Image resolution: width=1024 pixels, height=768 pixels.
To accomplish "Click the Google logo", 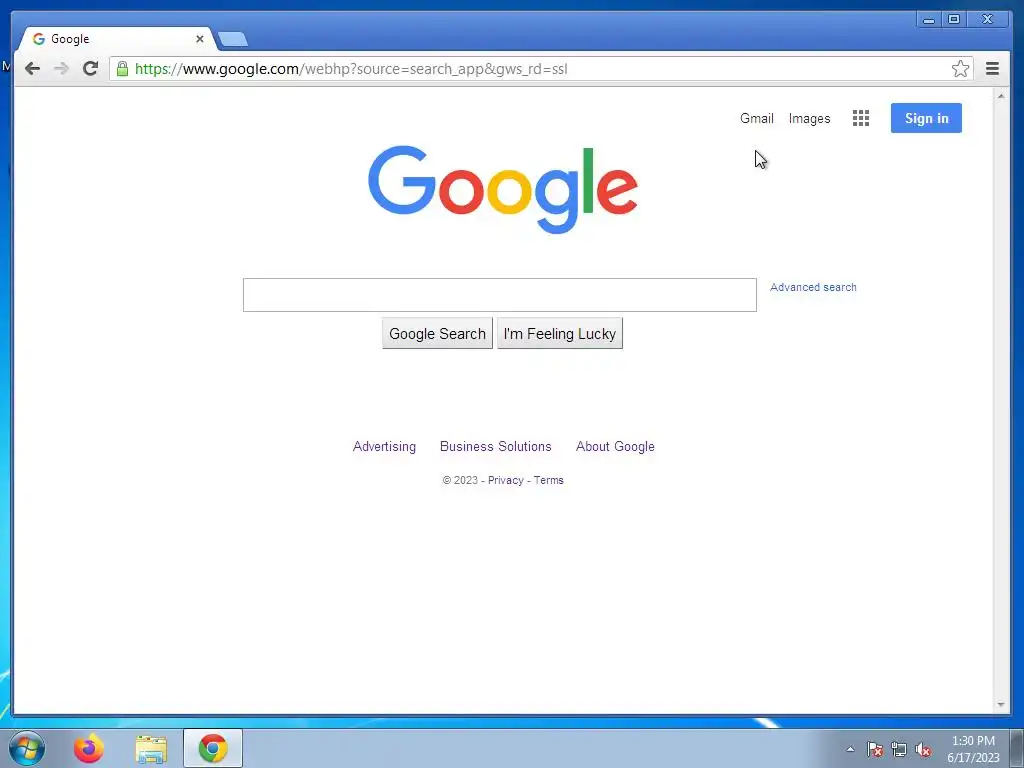I will (503, 189).
